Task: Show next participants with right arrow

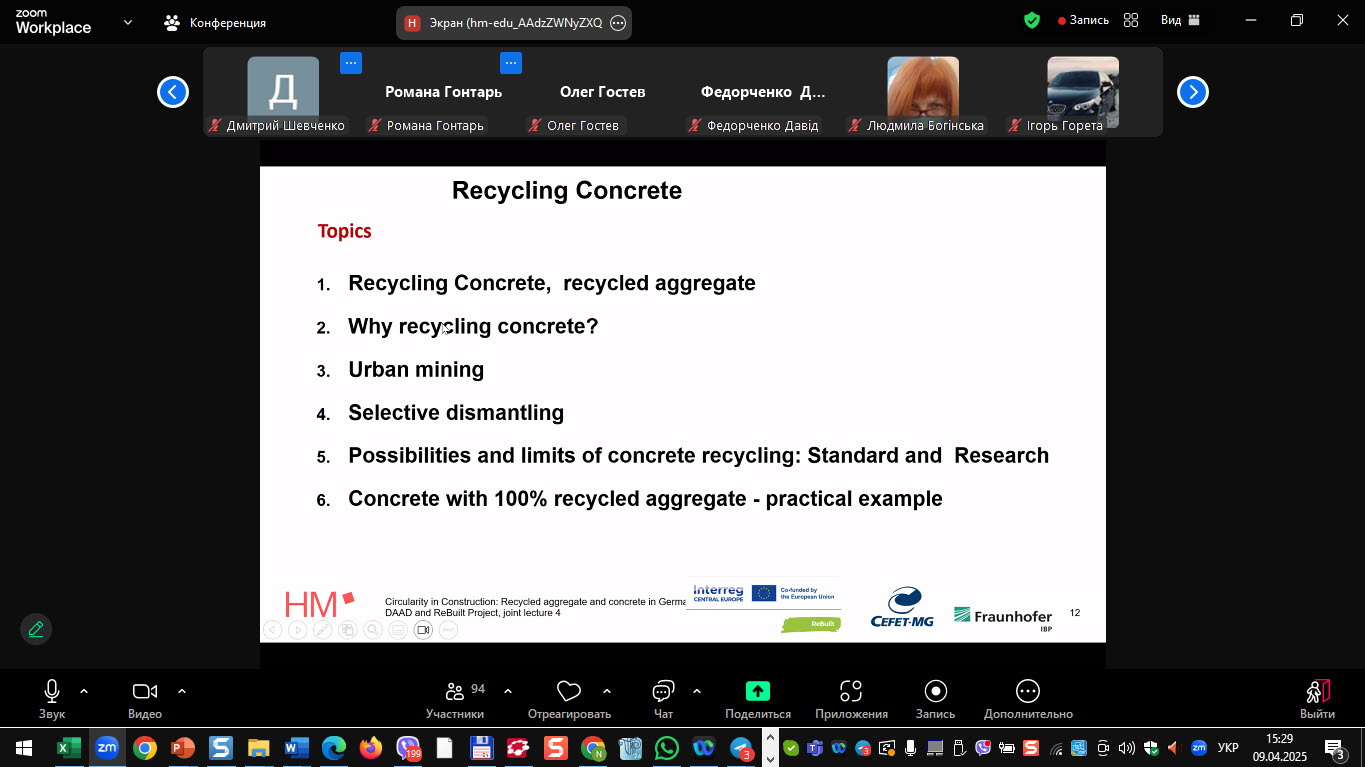Action: pyautogui.click(x=1193, y=92)
